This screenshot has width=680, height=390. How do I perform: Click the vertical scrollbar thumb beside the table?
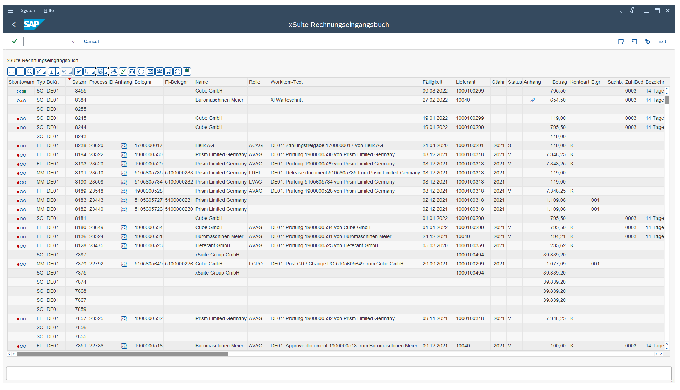tap(667, 100)
